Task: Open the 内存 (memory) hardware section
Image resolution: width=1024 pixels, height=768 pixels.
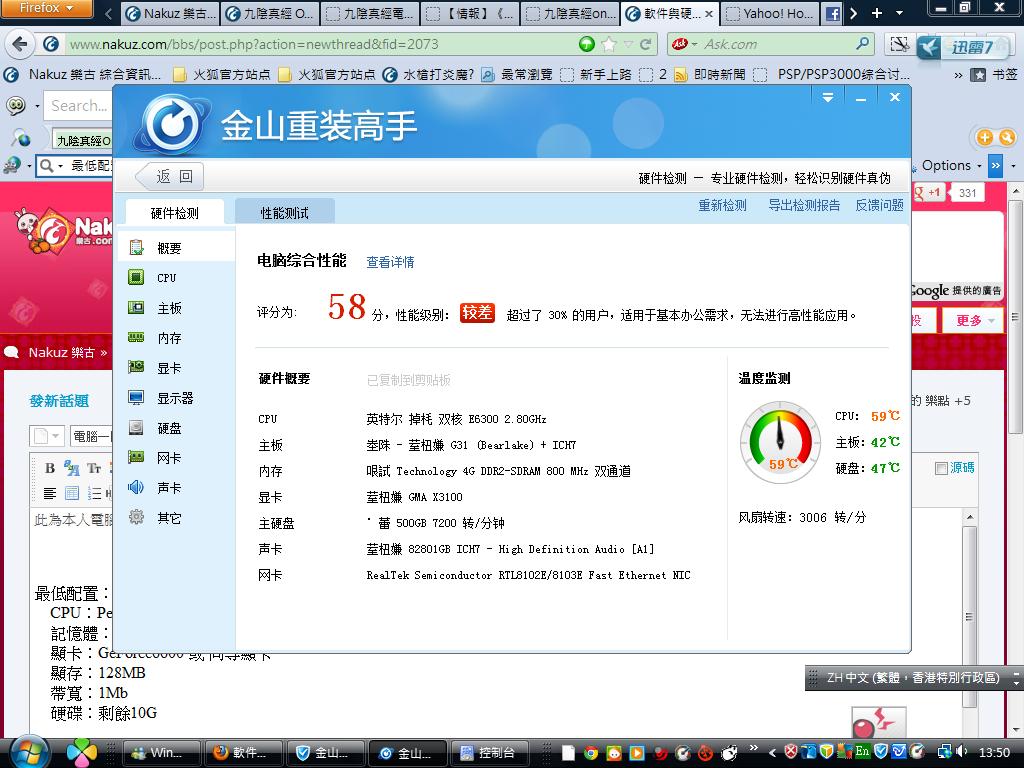Action: coord(168,338)
